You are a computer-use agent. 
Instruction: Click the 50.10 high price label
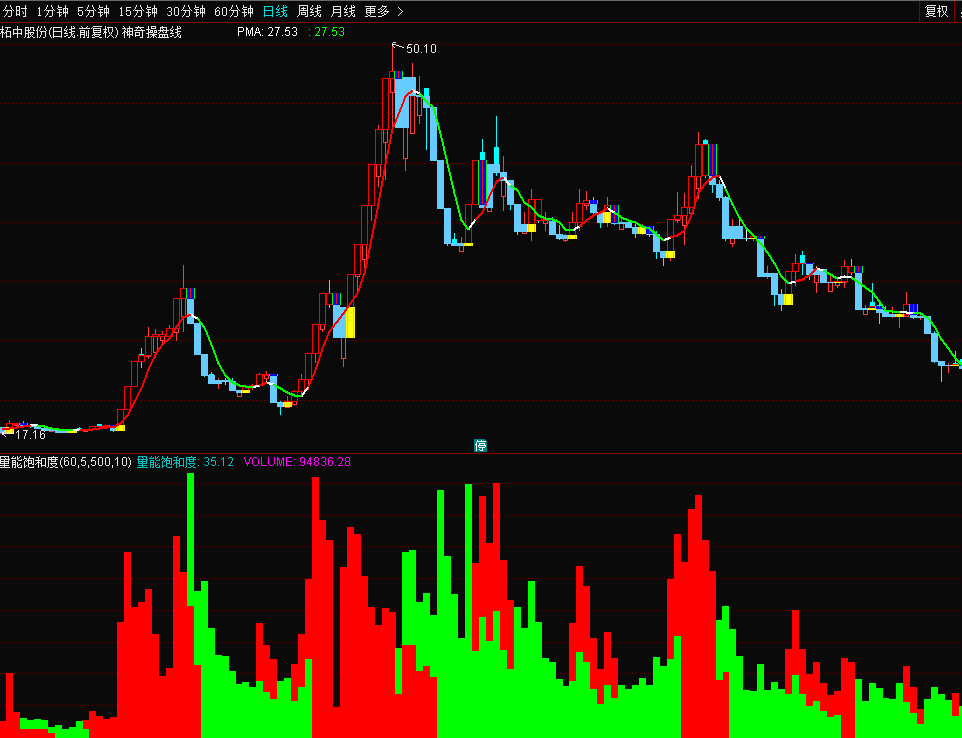coord(421,48)
